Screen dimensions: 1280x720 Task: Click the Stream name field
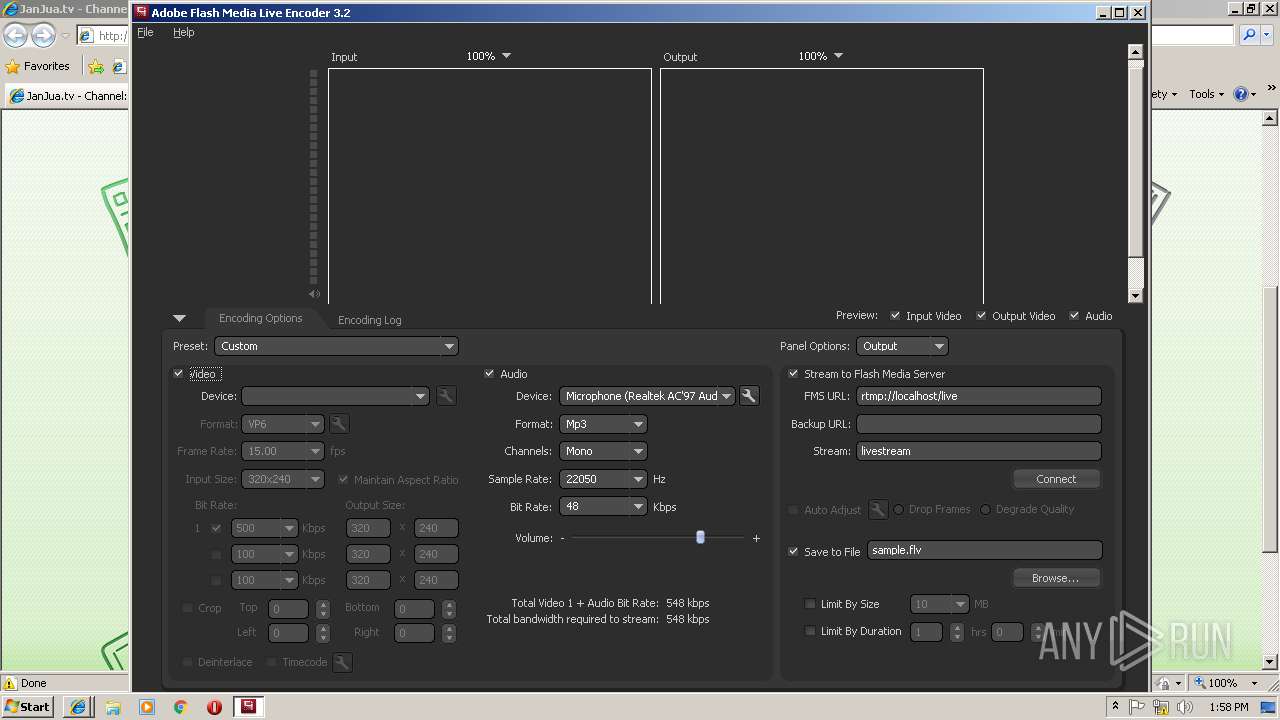tap(979, 451)
